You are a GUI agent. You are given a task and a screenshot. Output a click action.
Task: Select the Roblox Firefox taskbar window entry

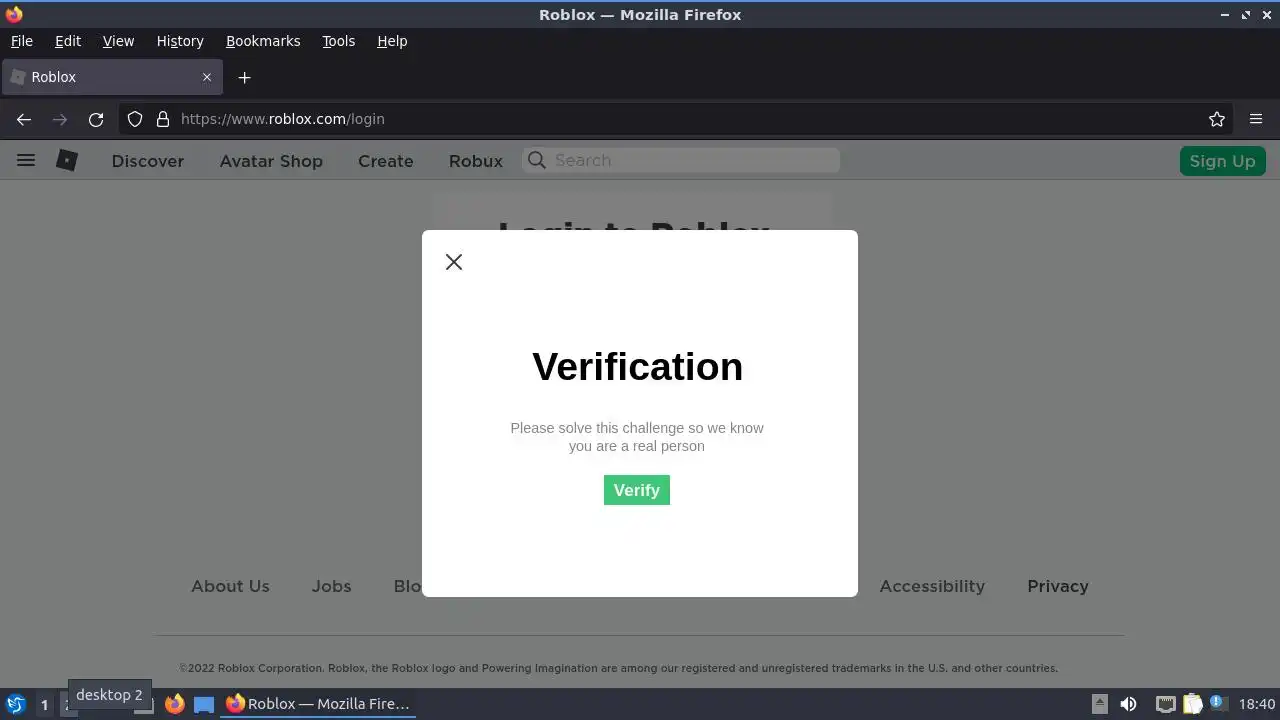pos(318,704)
